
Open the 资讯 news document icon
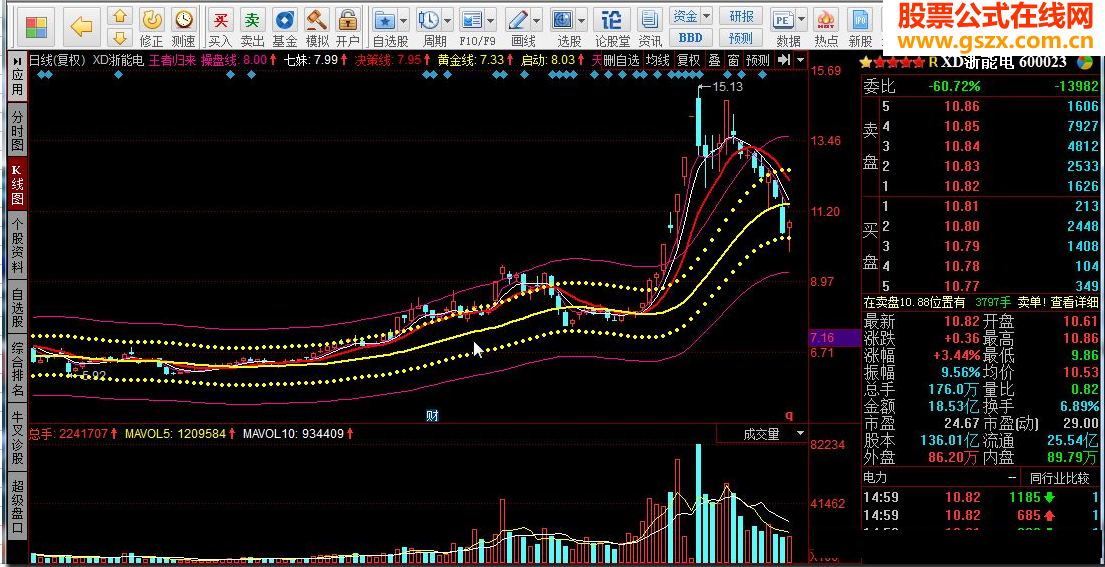650,20
